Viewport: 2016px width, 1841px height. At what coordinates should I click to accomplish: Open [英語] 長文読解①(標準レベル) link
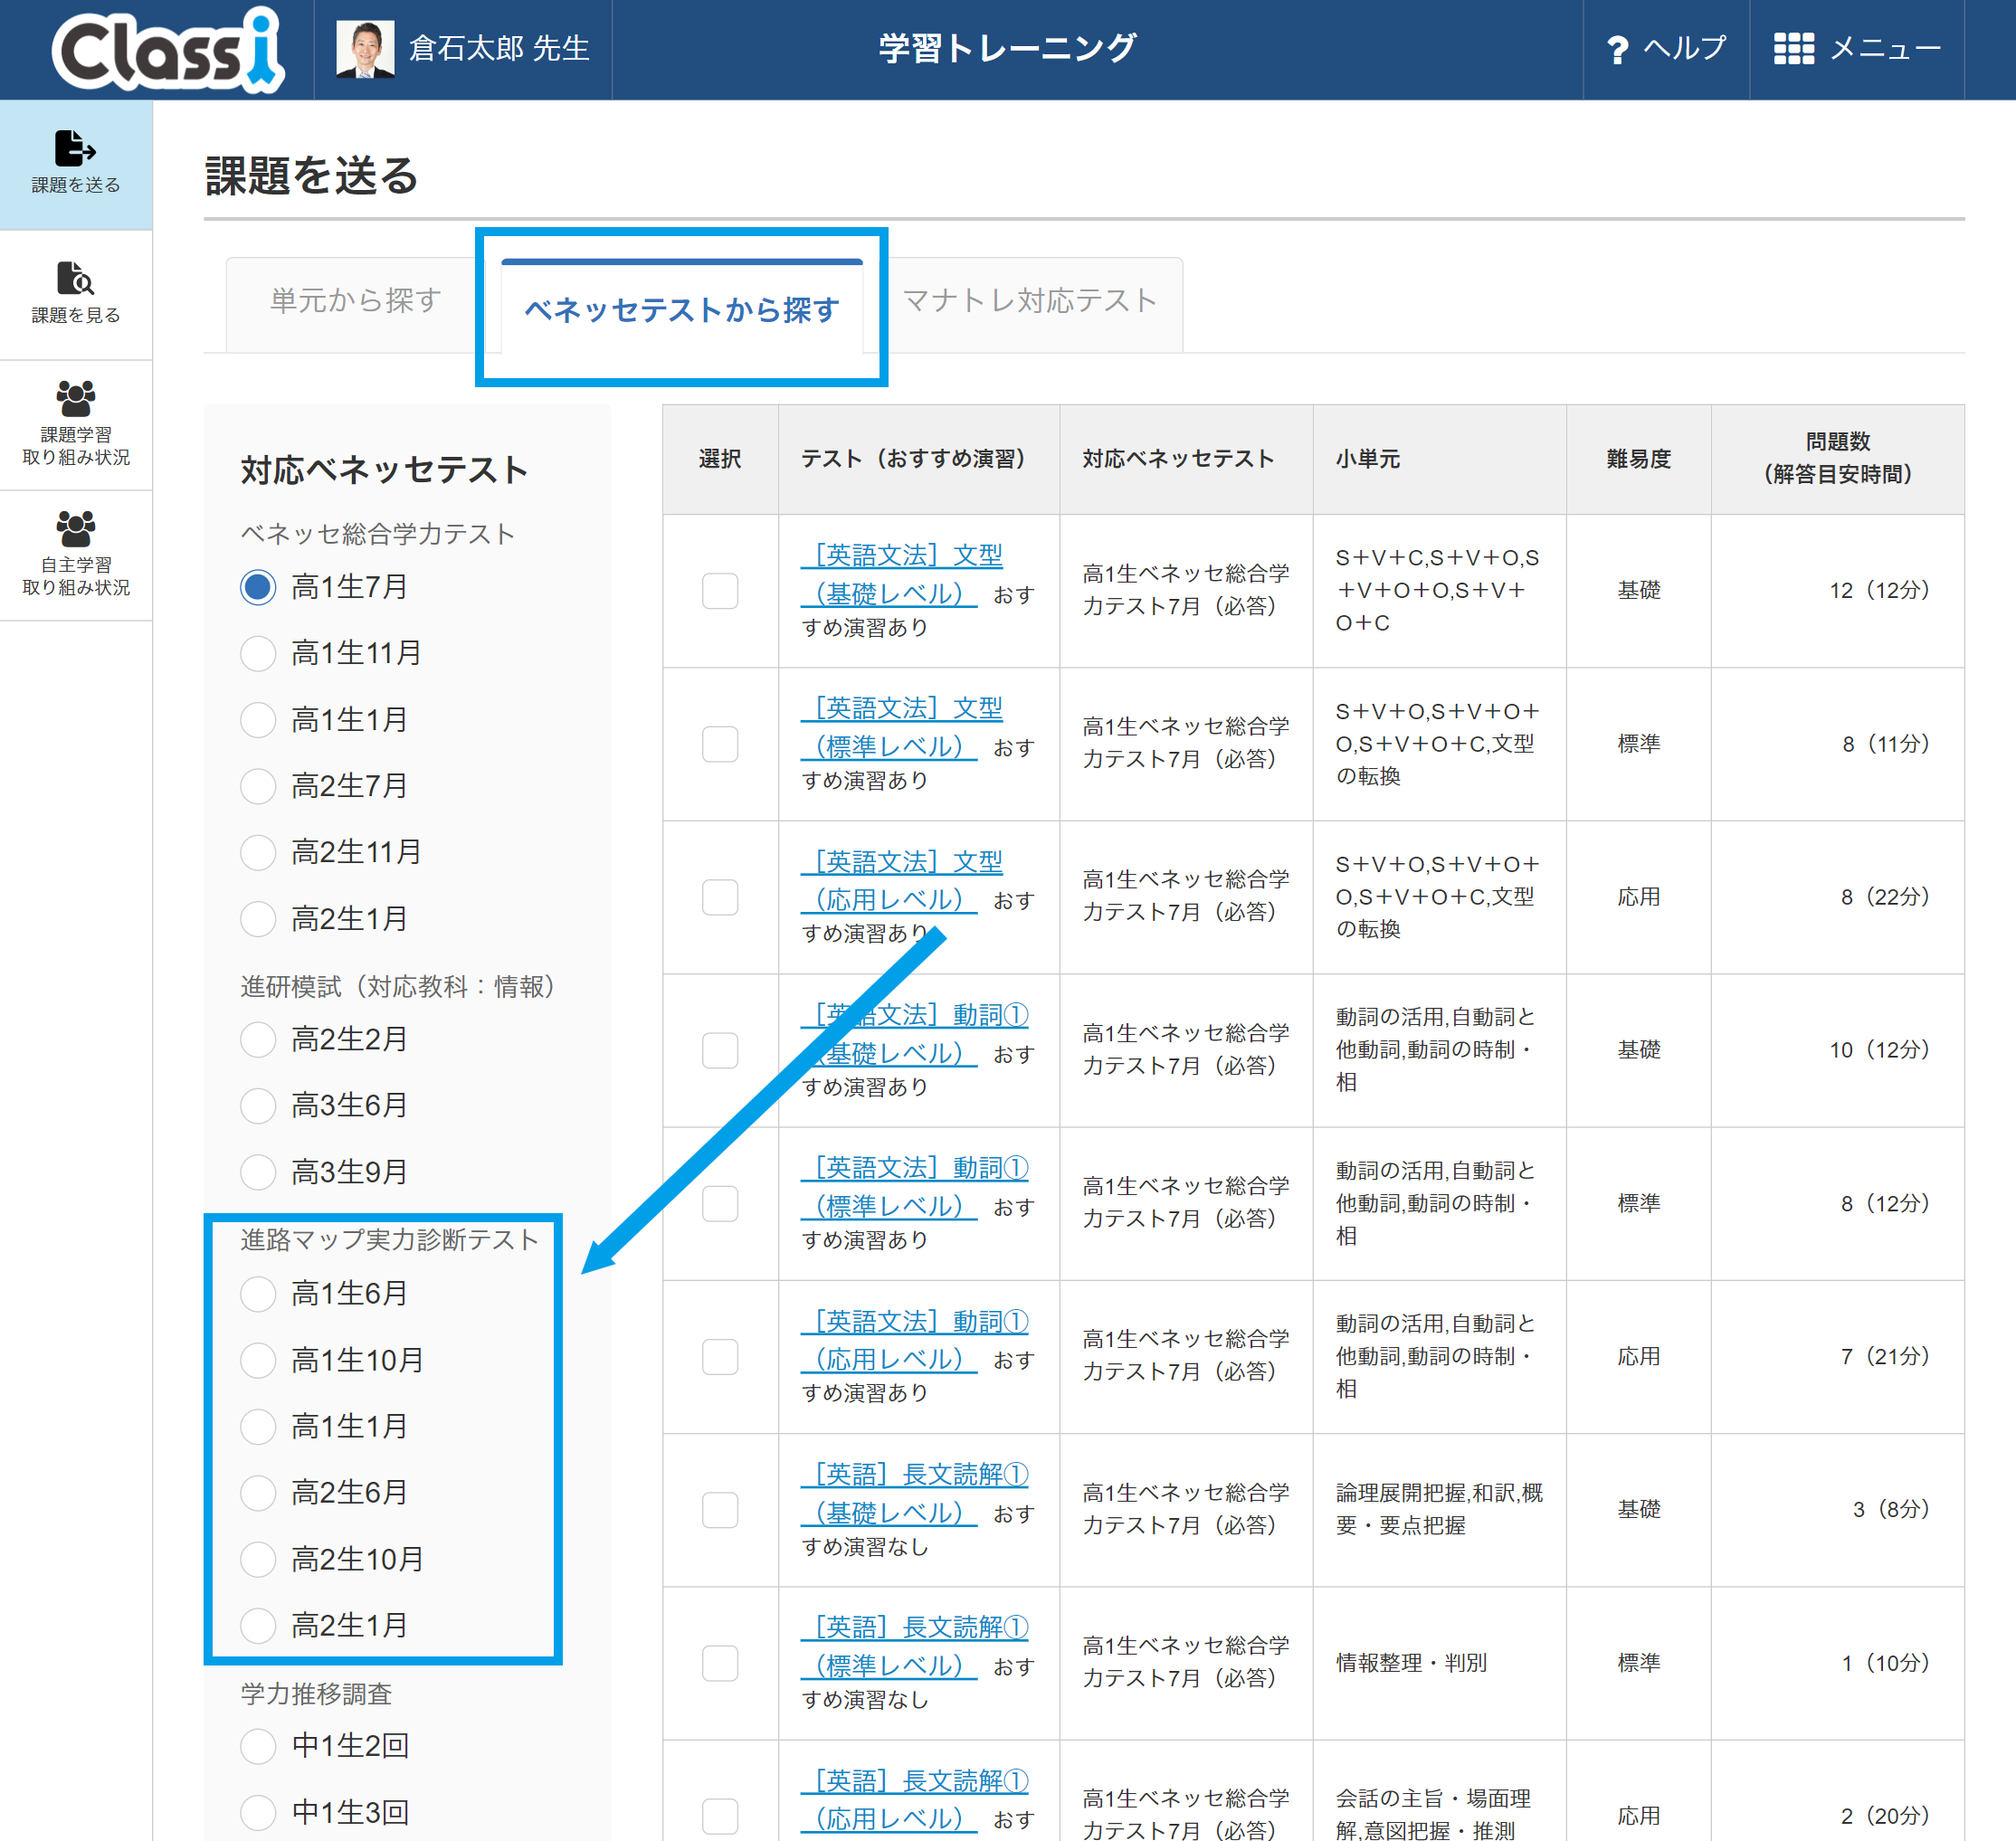915,1646
